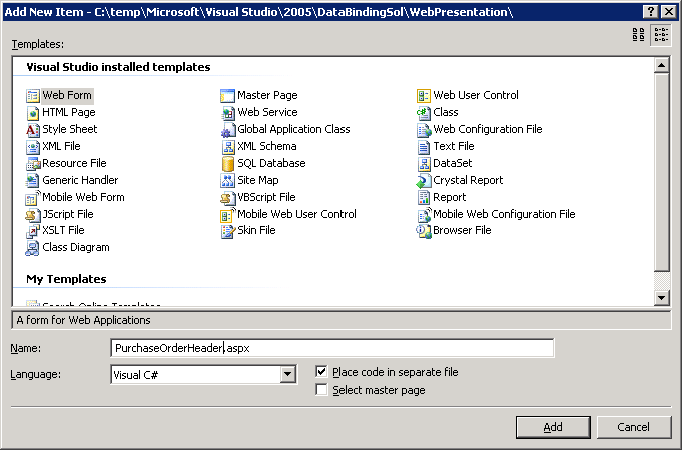Pick the Style Sheet template icon
682x450 pixels.
33,130
